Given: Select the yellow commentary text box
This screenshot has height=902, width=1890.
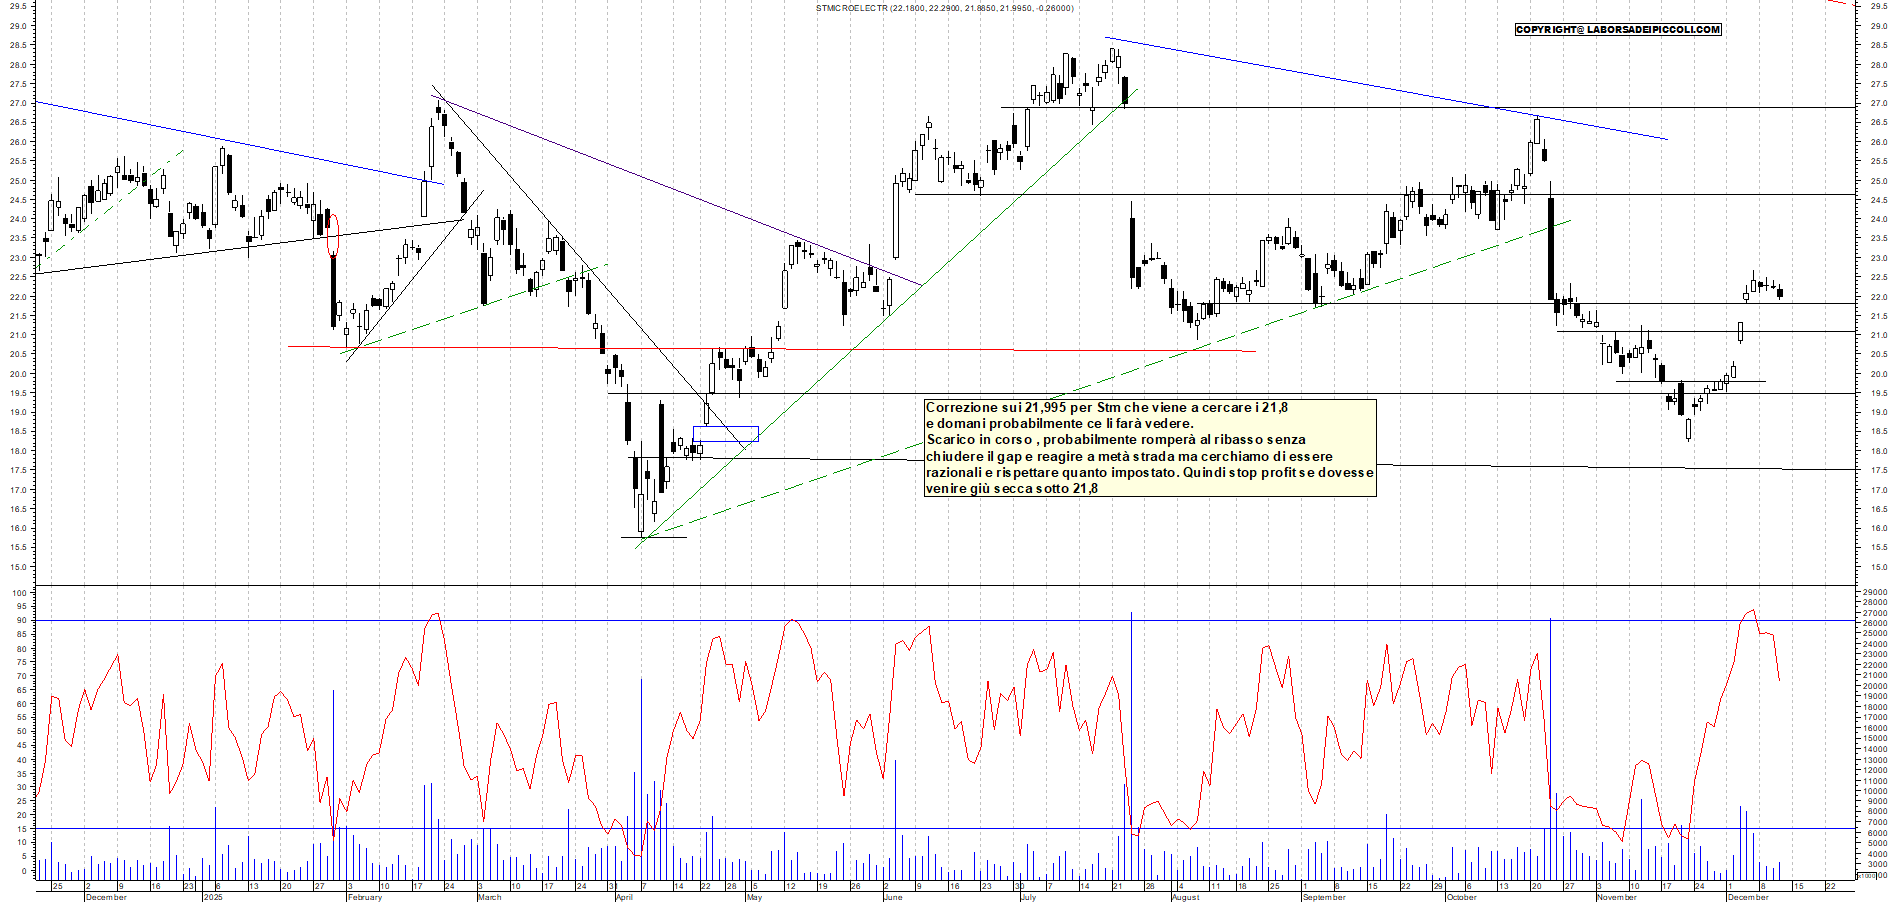Looking at the screenshot, I should pos(1150,448).
